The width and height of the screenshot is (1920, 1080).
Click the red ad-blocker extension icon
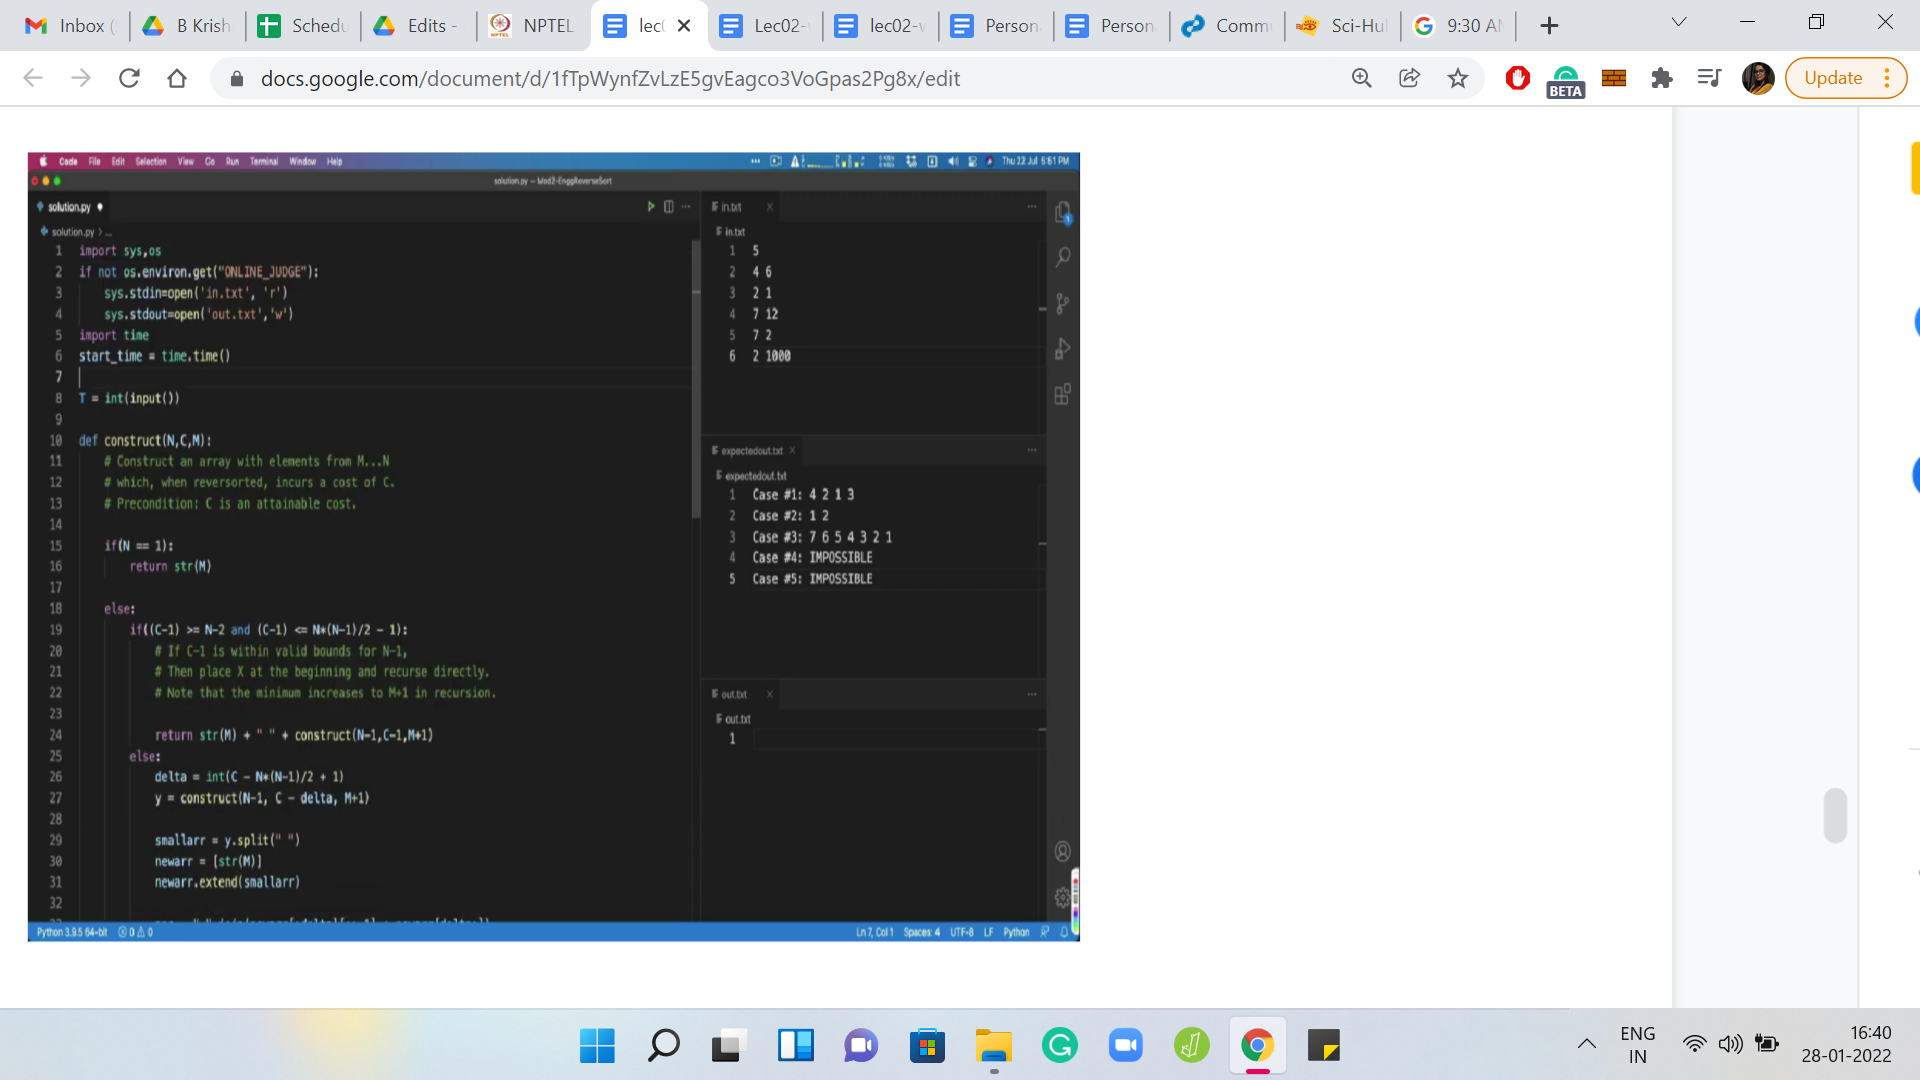coord(1517,78)
